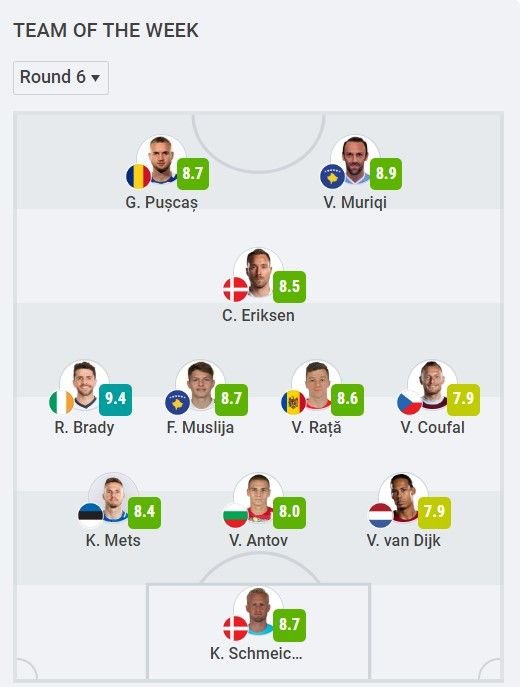This screenshot has width=520, height=687.
Task: Click the Romania flag beside G. Pușcaș
Action: coord(138,177)
